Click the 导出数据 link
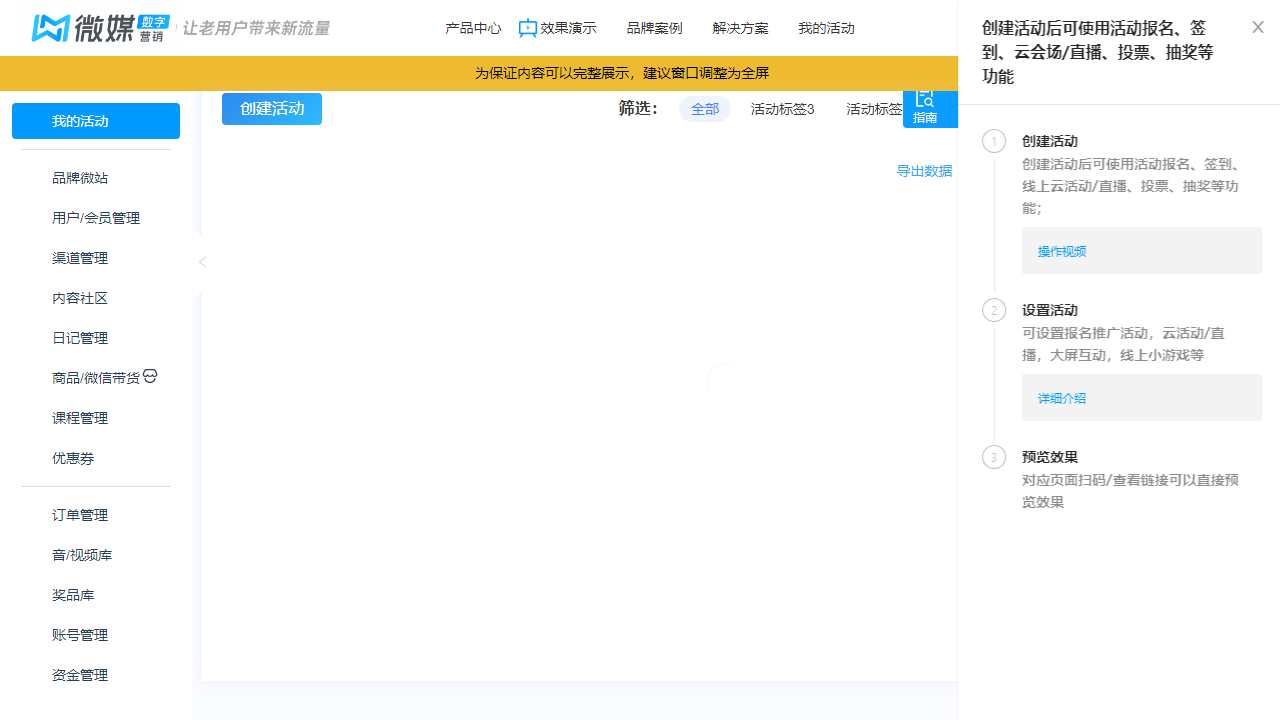 923,171
